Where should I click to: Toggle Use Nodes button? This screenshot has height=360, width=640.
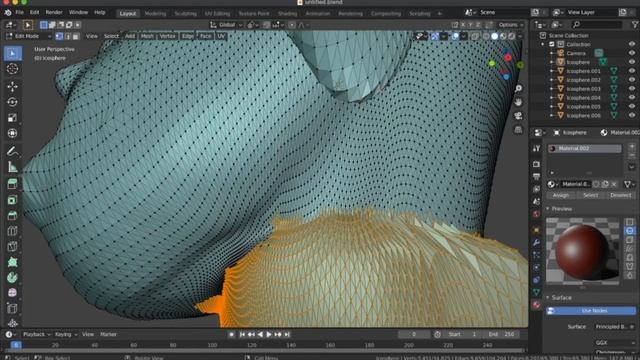coord(591,311)
